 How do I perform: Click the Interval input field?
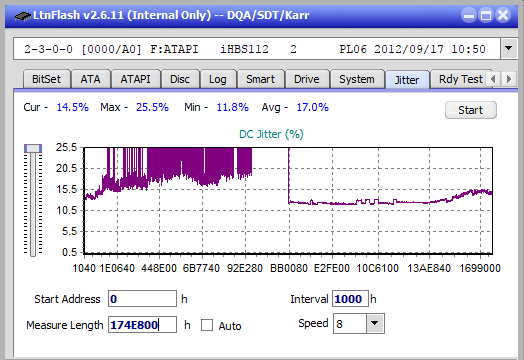pyautogui.click(x=350, y=298)
